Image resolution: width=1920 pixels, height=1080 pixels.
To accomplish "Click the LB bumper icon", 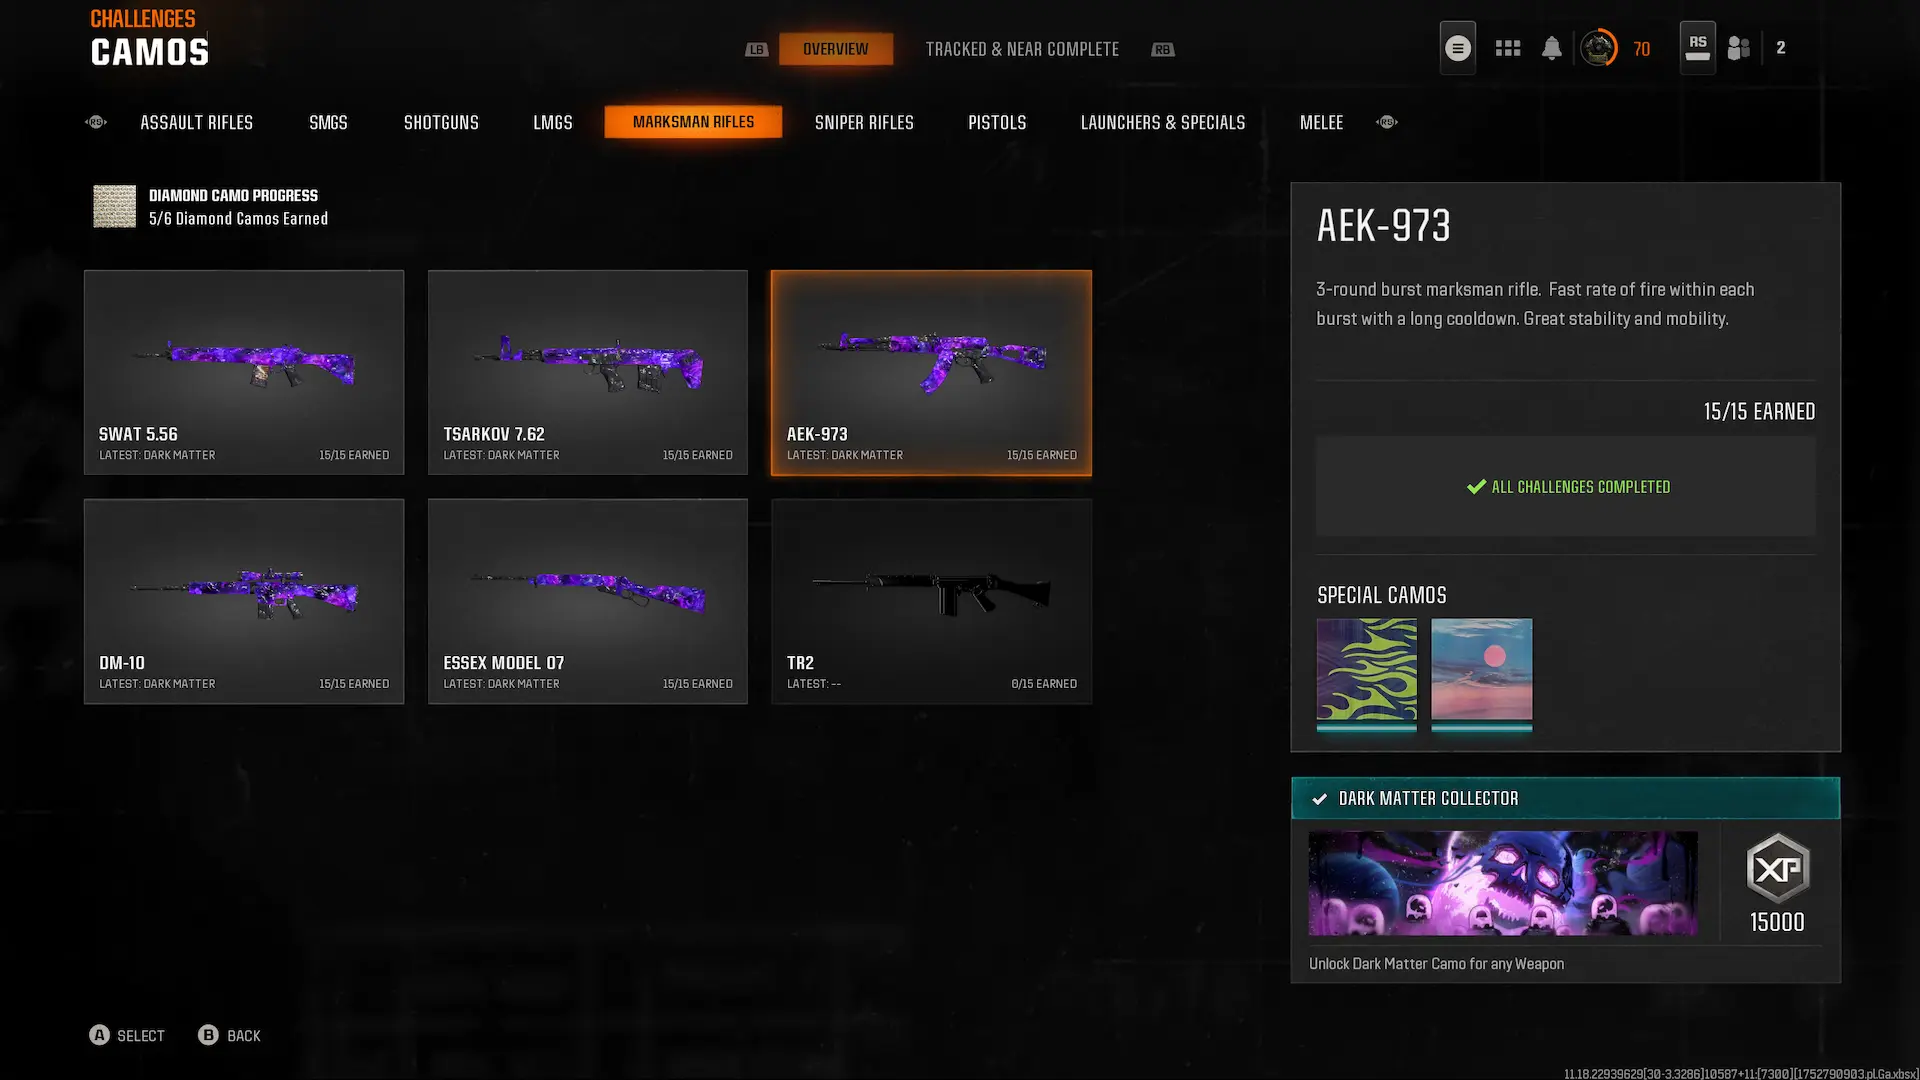I will pyautogui.click(x=757, y=50).
